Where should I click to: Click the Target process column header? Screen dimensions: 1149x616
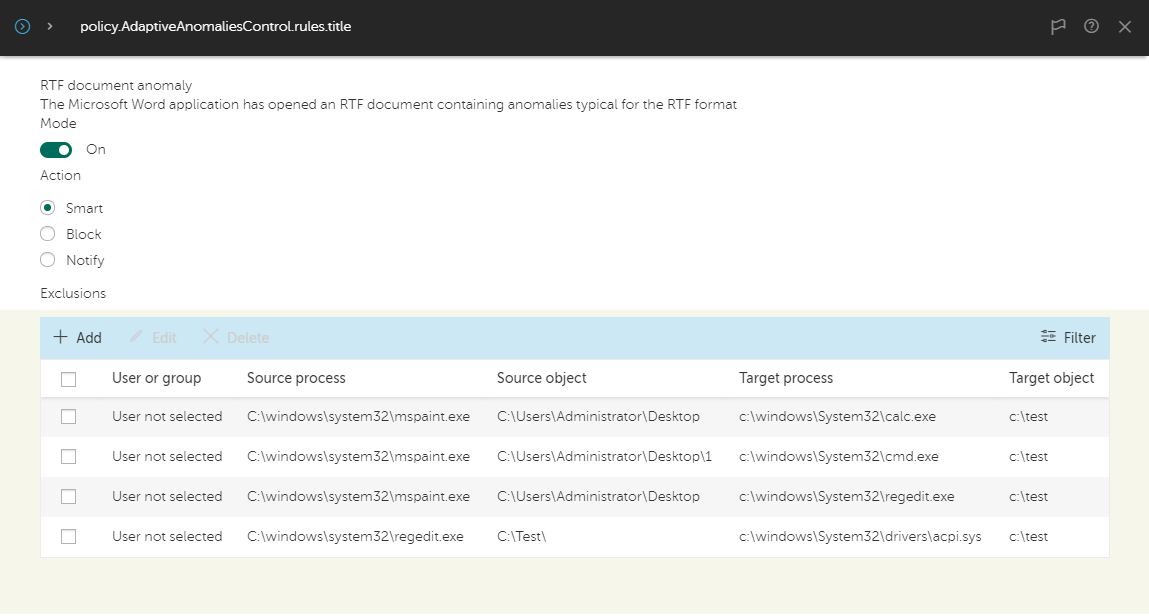coord(785,378)
